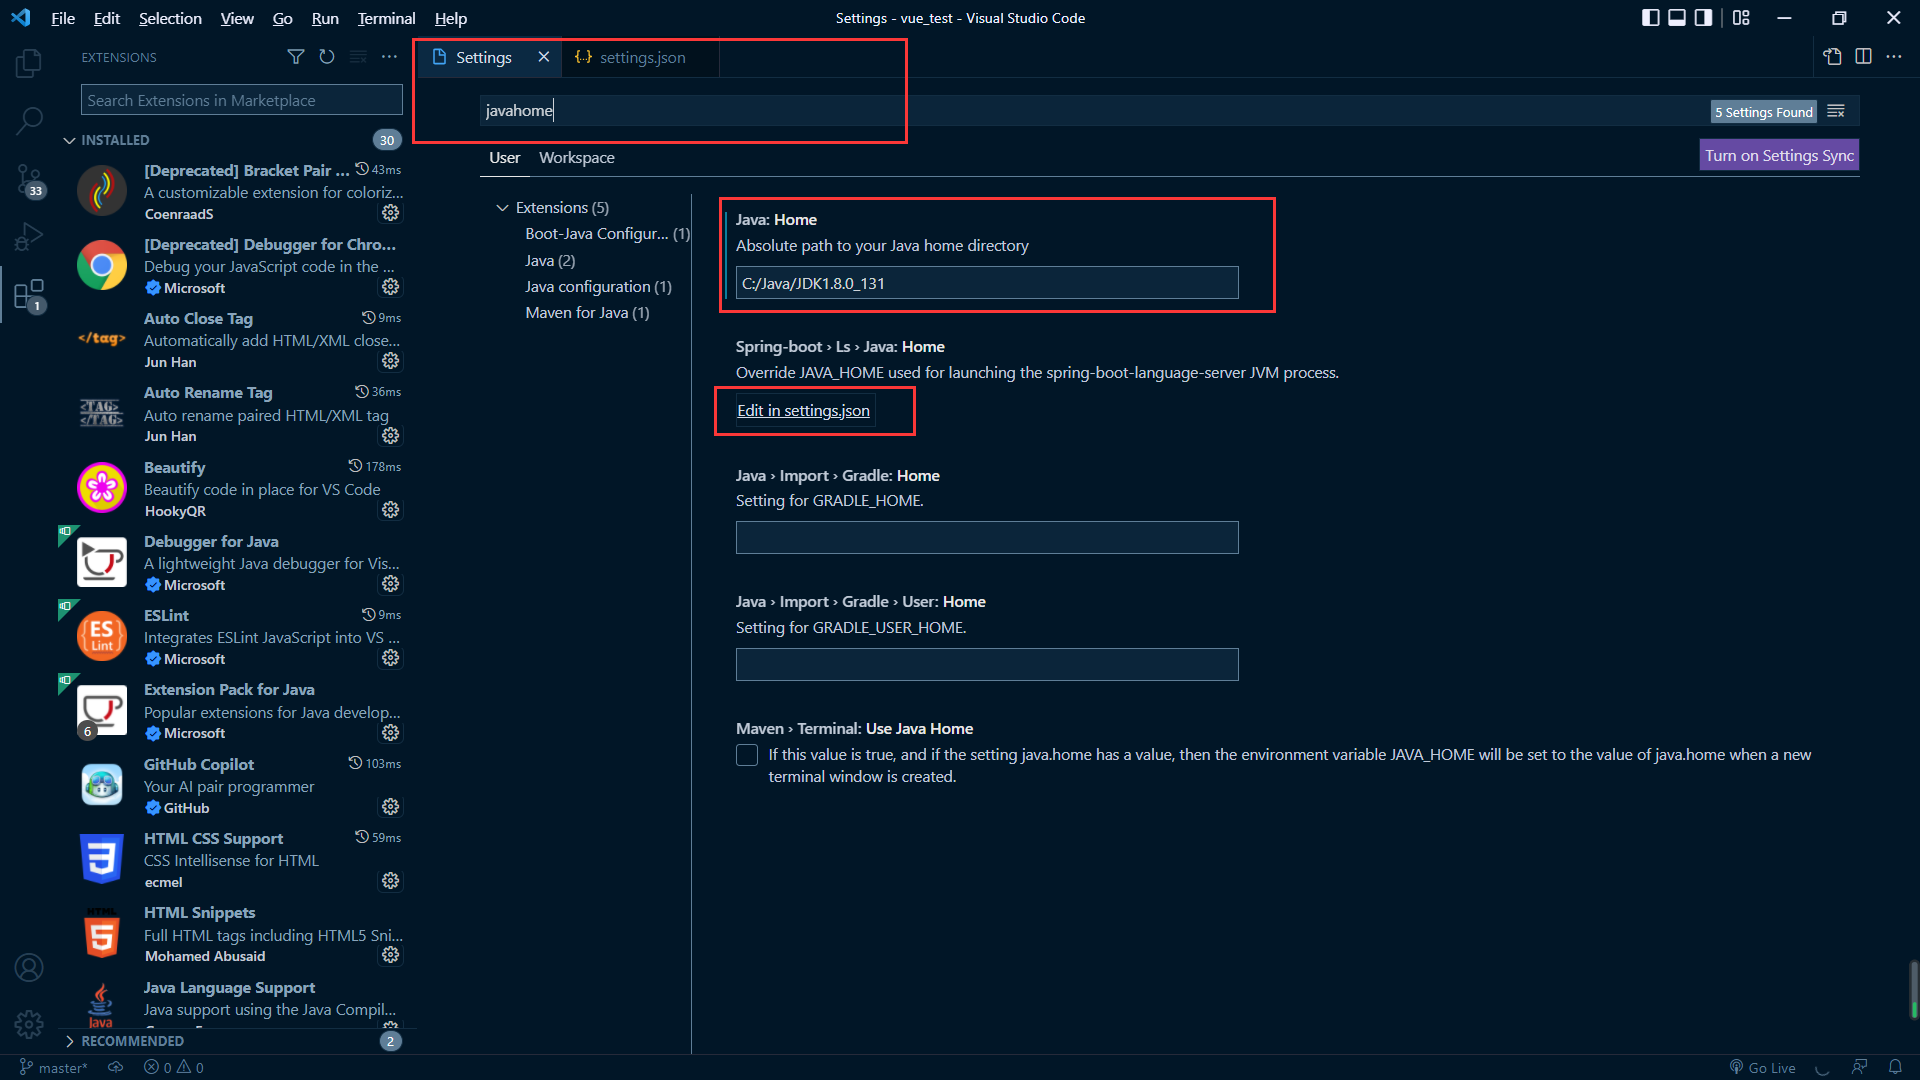Switch to the settings.json tab
1920x1080 pixels.
[641, 57]
